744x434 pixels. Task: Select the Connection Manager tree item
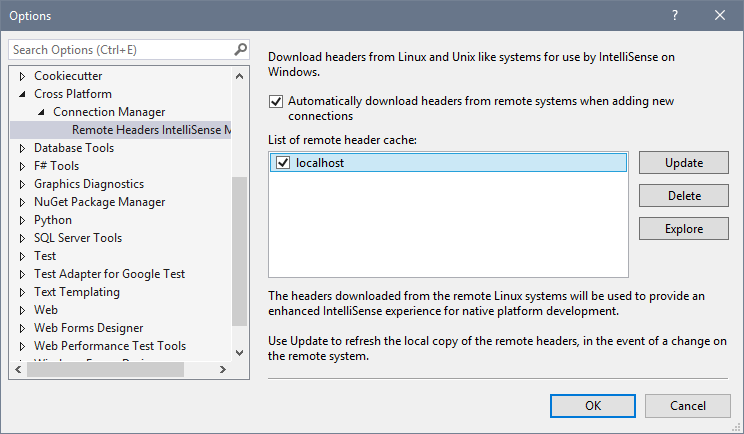click(109, 112)
